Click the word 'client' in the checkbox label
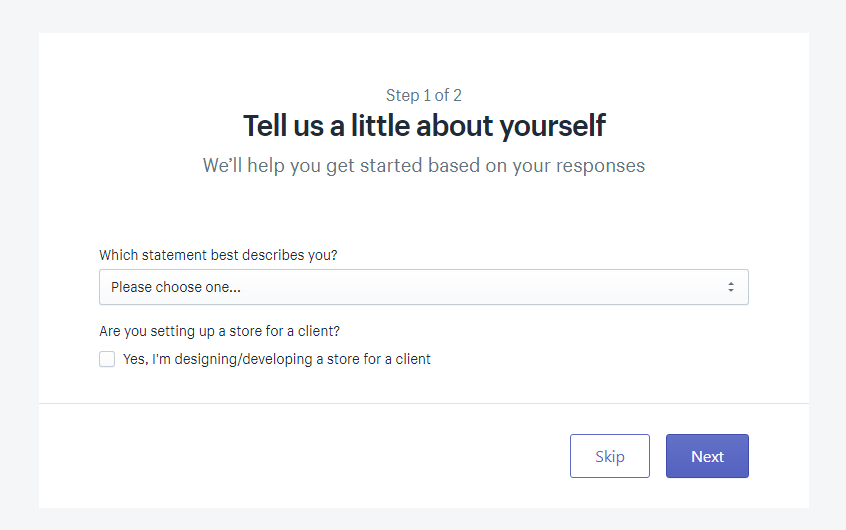Viewport: 846px width, 530px height. click(x=409, y=359)
